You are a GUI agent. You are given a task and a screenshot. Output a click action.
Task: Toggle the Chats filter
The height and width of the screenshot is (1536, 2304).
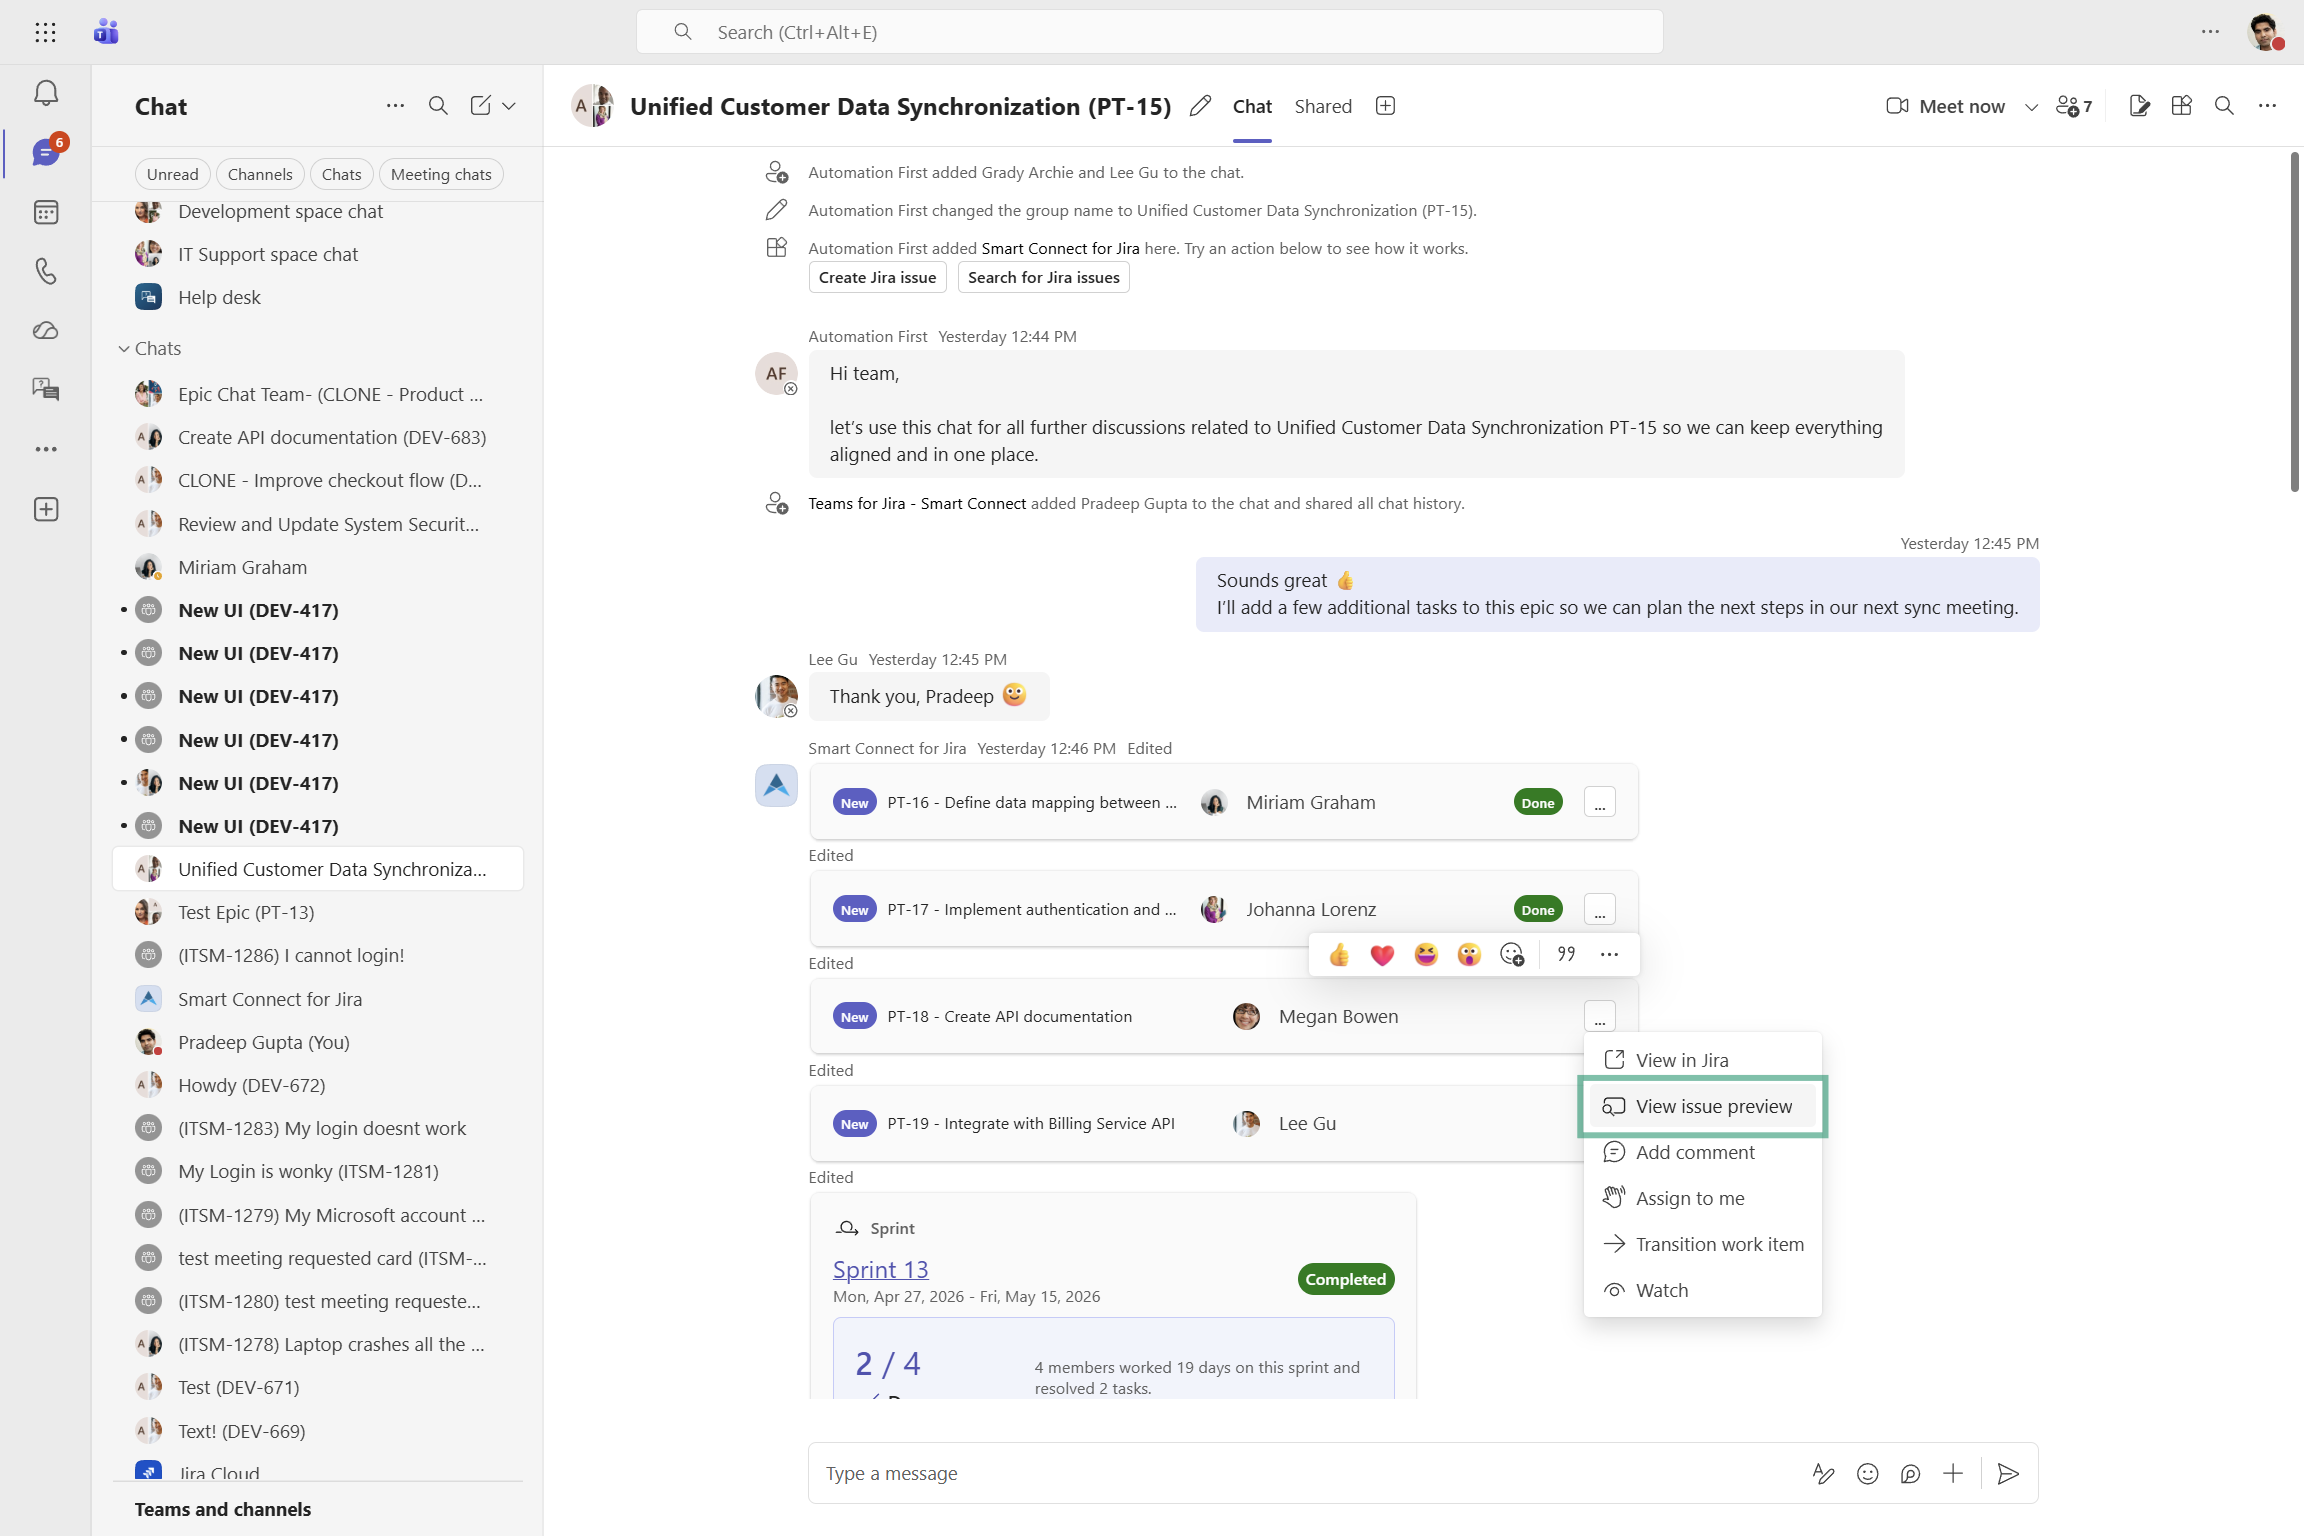click(342, 174)
